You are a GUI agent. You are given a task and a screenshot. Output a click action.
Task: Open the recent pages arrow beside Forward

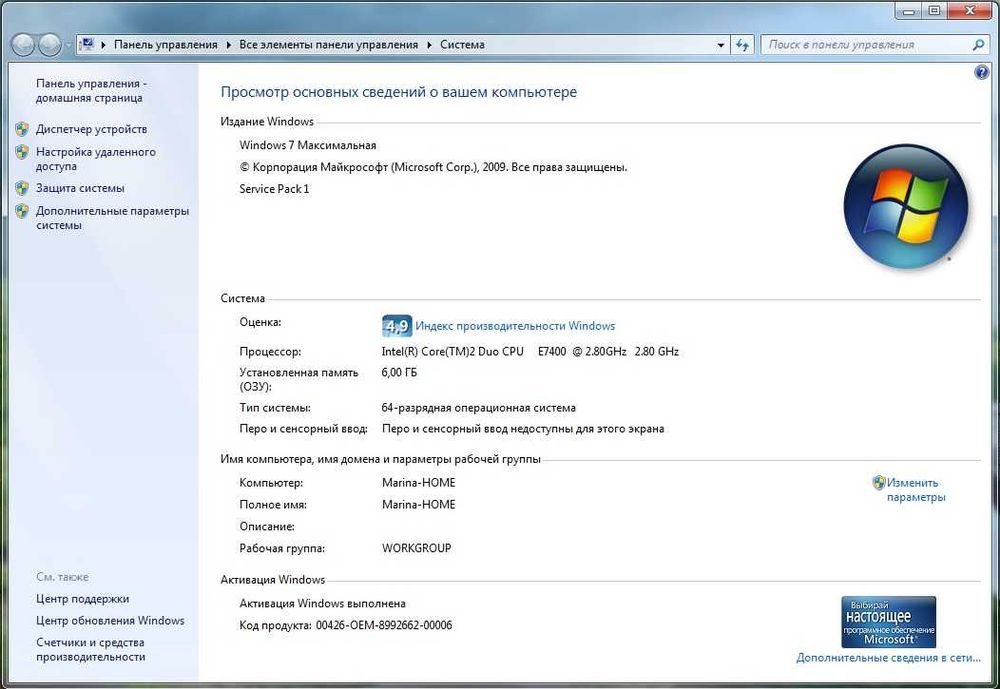(x=68, y=45)
